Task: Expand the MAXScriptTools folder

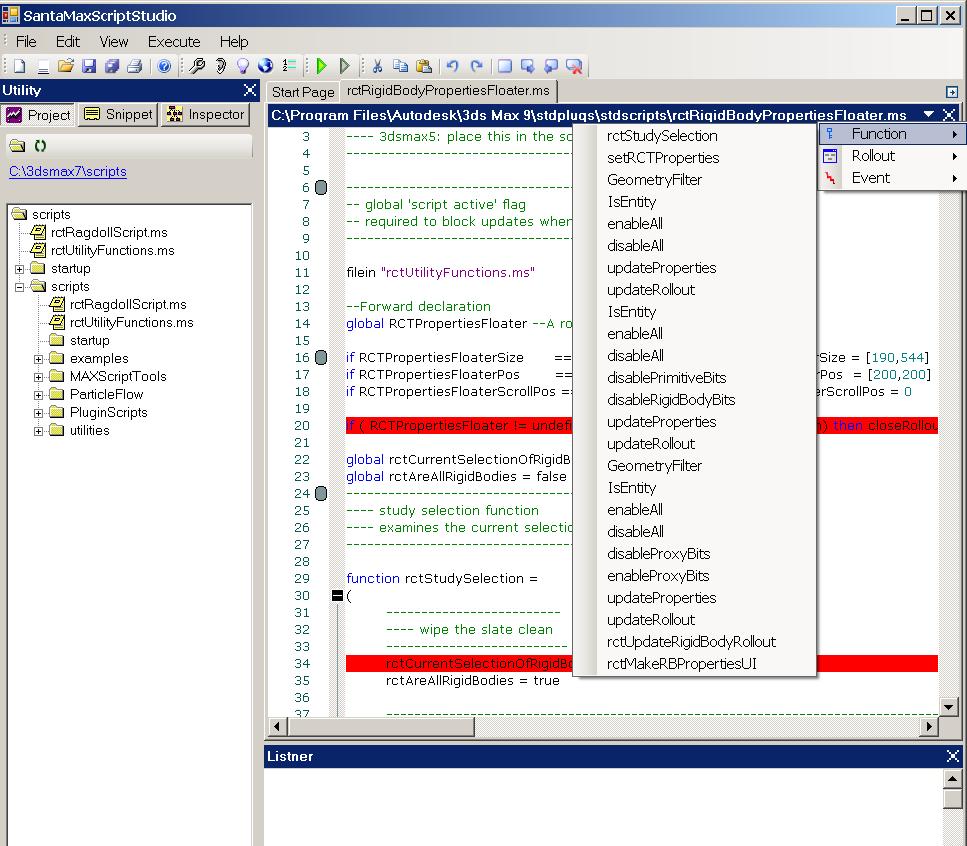Action: point(38,377)
